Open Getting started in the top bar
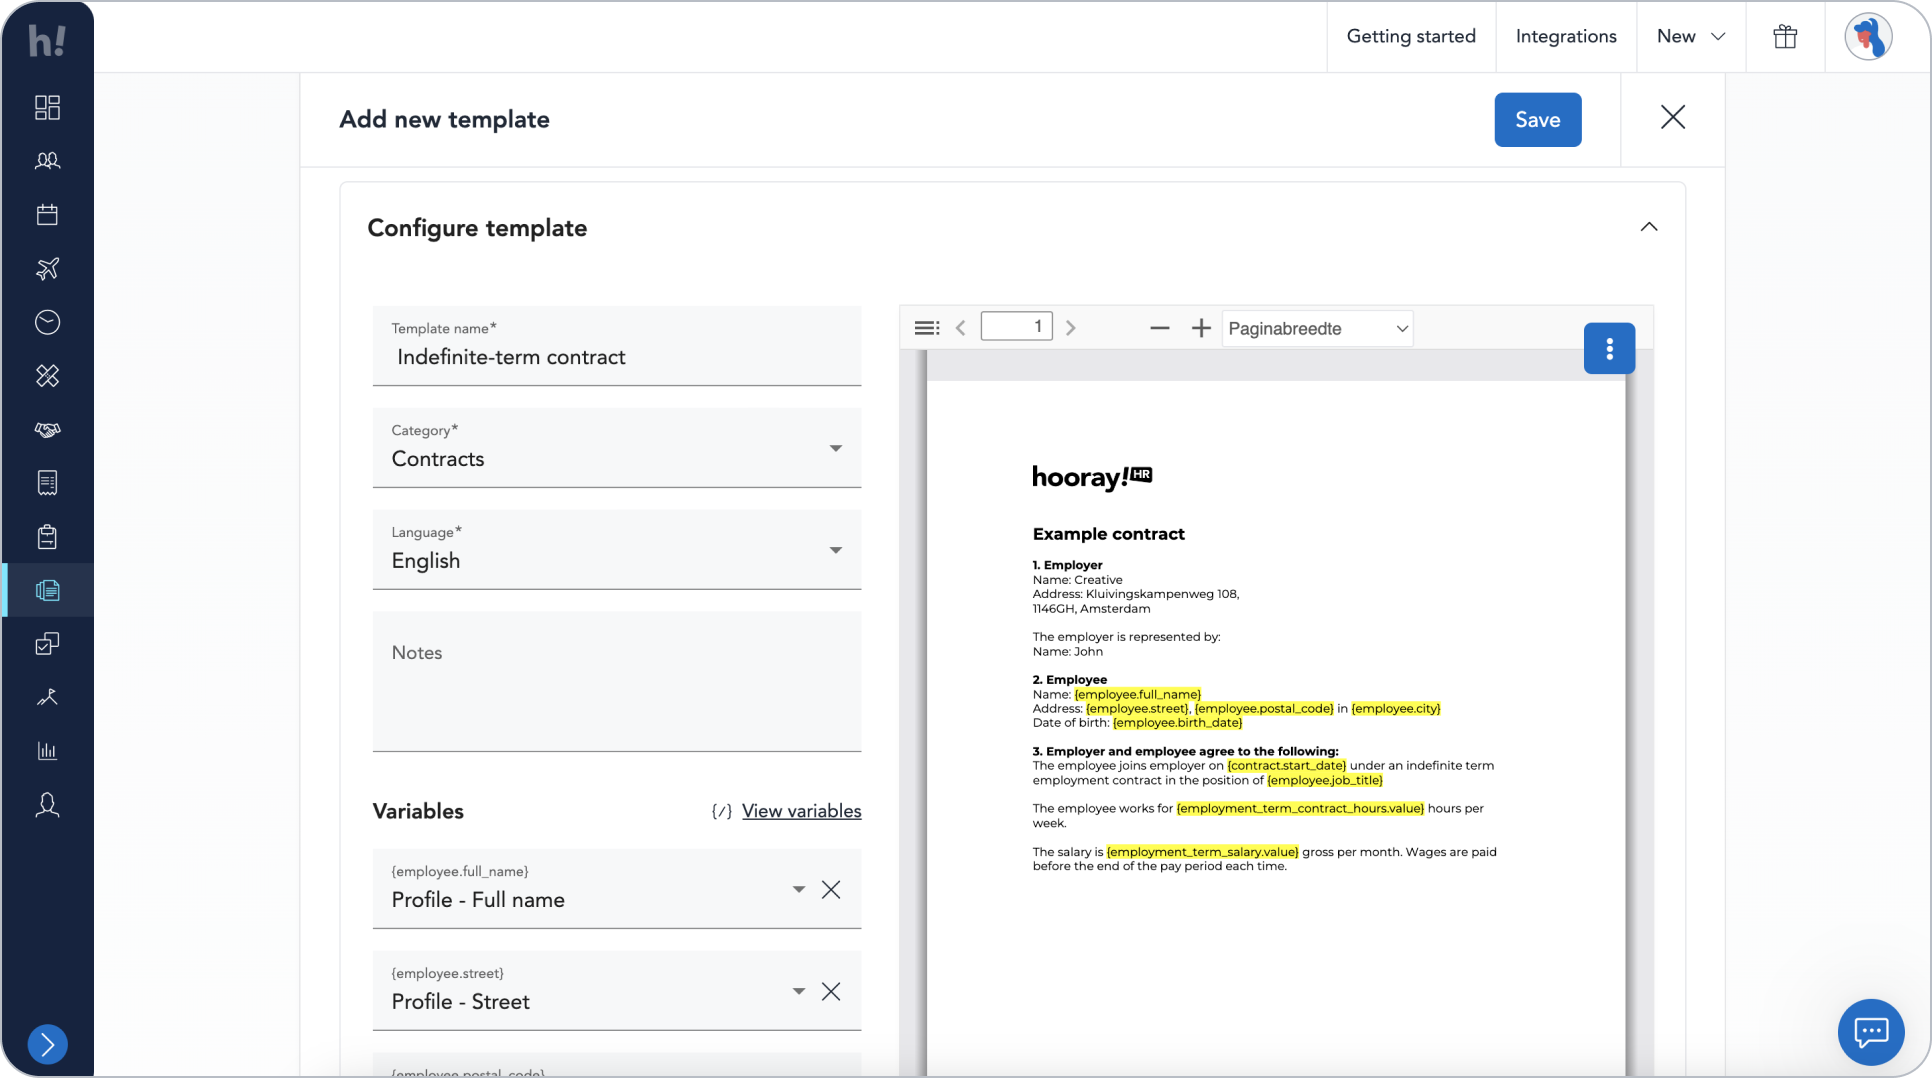Image resolution: width=1932 pixels, height=1078 pixels. tap(1411, 37)
